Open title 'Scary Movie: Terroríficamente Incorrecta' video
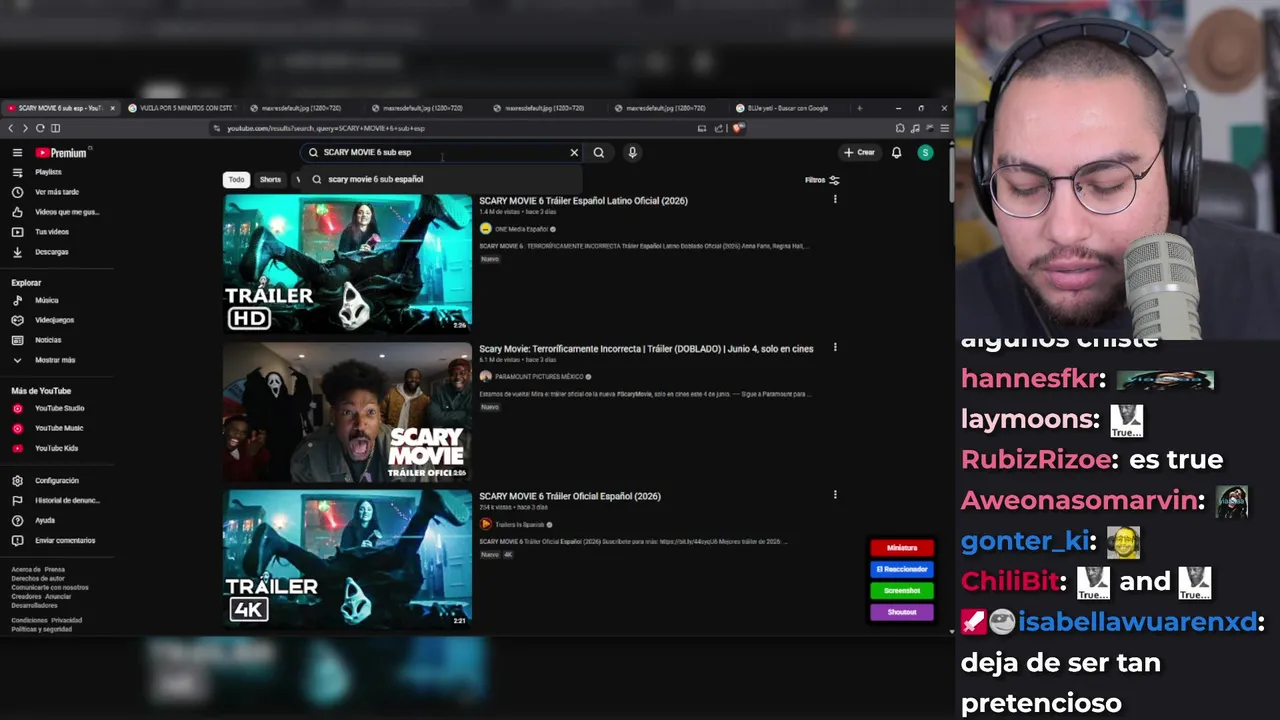Viewport: 1280px width, 720px height. (x=646, y=349)
